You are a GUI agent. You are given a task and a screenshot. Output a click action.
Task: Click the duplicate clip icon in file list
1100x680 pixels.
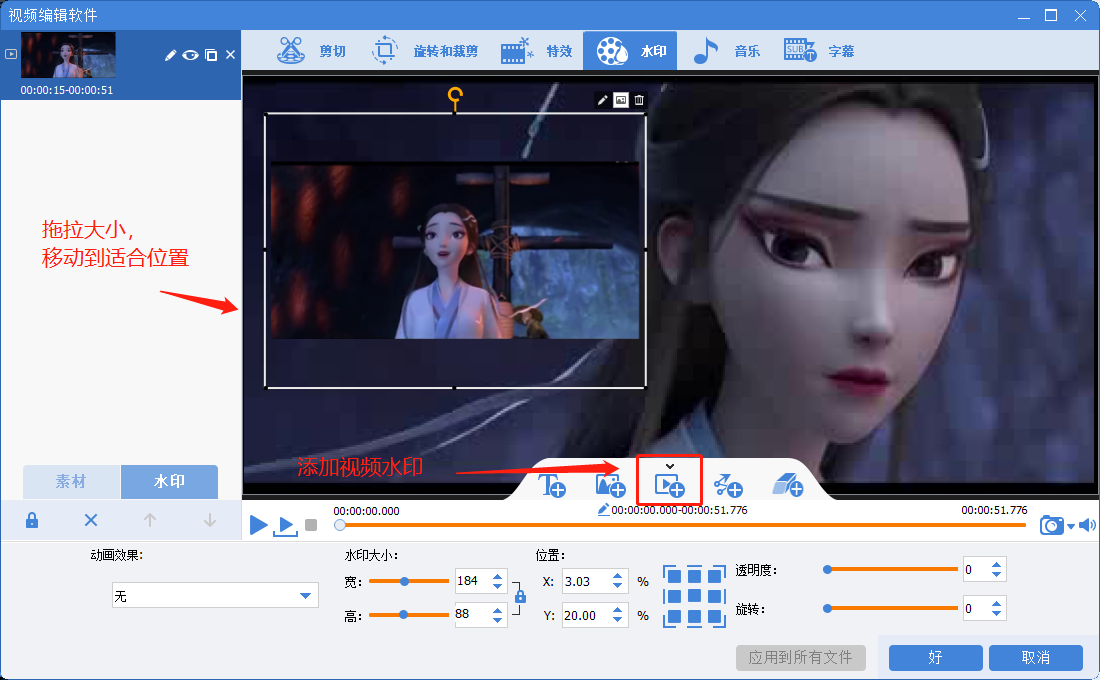(210, 55)
